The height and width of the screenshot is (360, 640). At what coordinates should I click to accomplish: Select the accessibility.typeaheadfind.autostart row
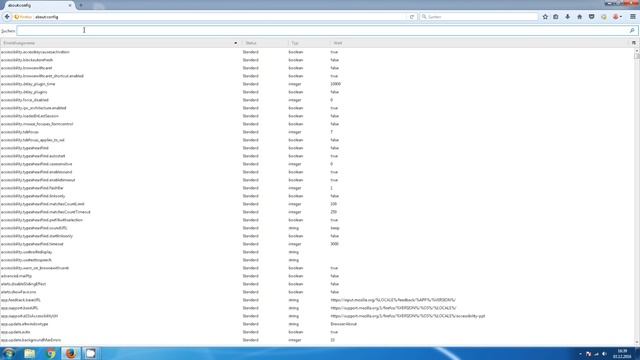click(x=317, y=156)
